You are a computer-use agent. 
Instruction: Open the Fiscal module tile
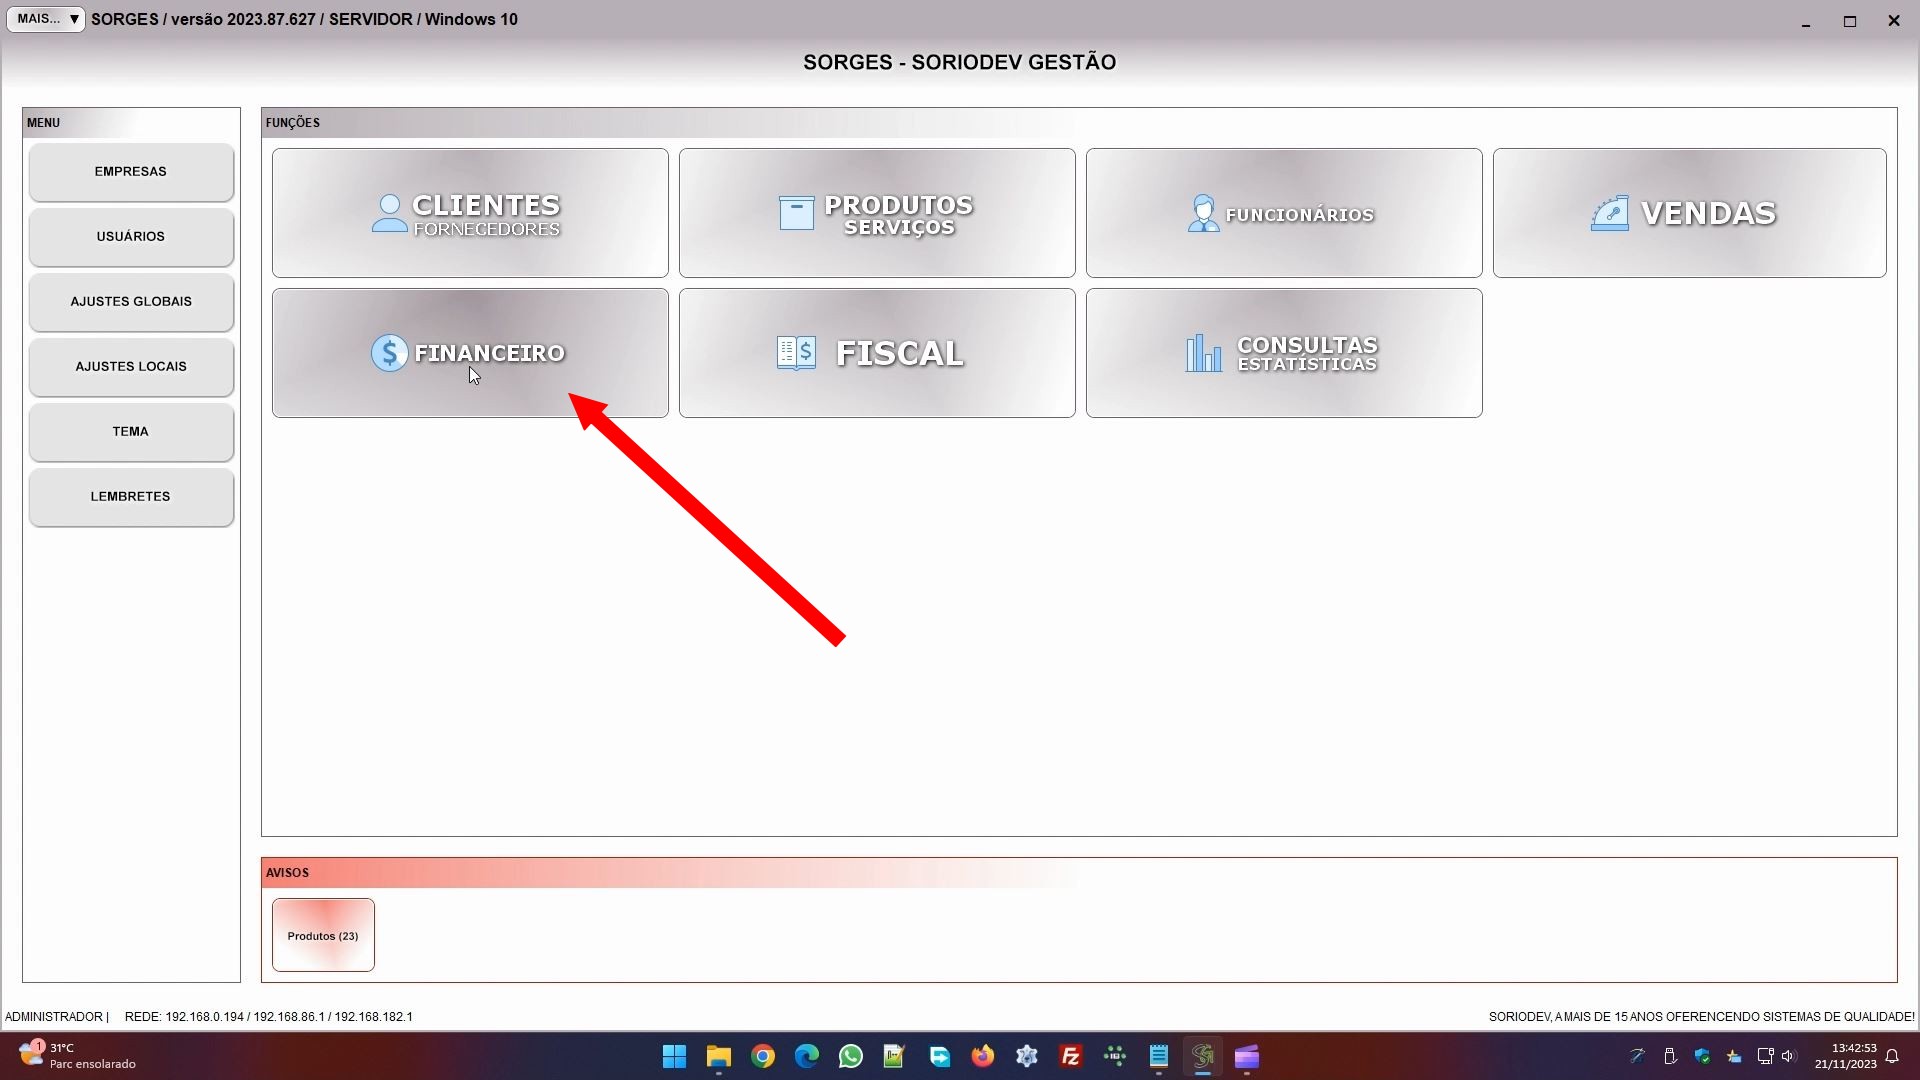[x=877, y=353]
